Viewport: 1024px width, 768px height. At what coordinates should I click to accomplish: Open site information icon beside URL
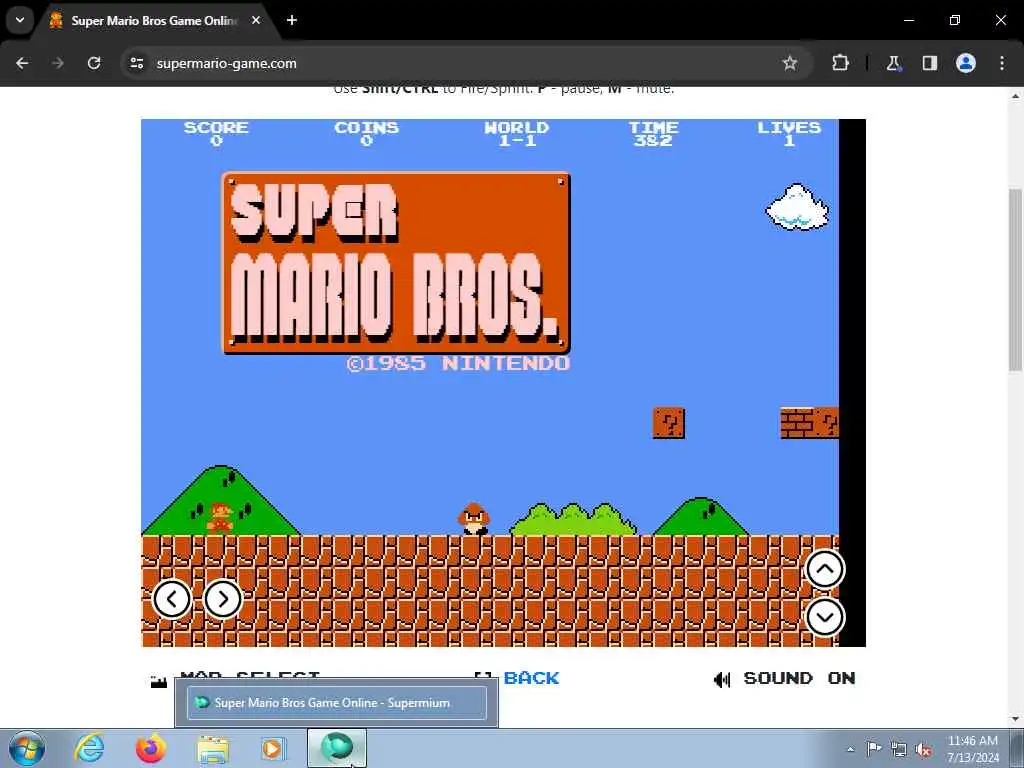(136, 63)
